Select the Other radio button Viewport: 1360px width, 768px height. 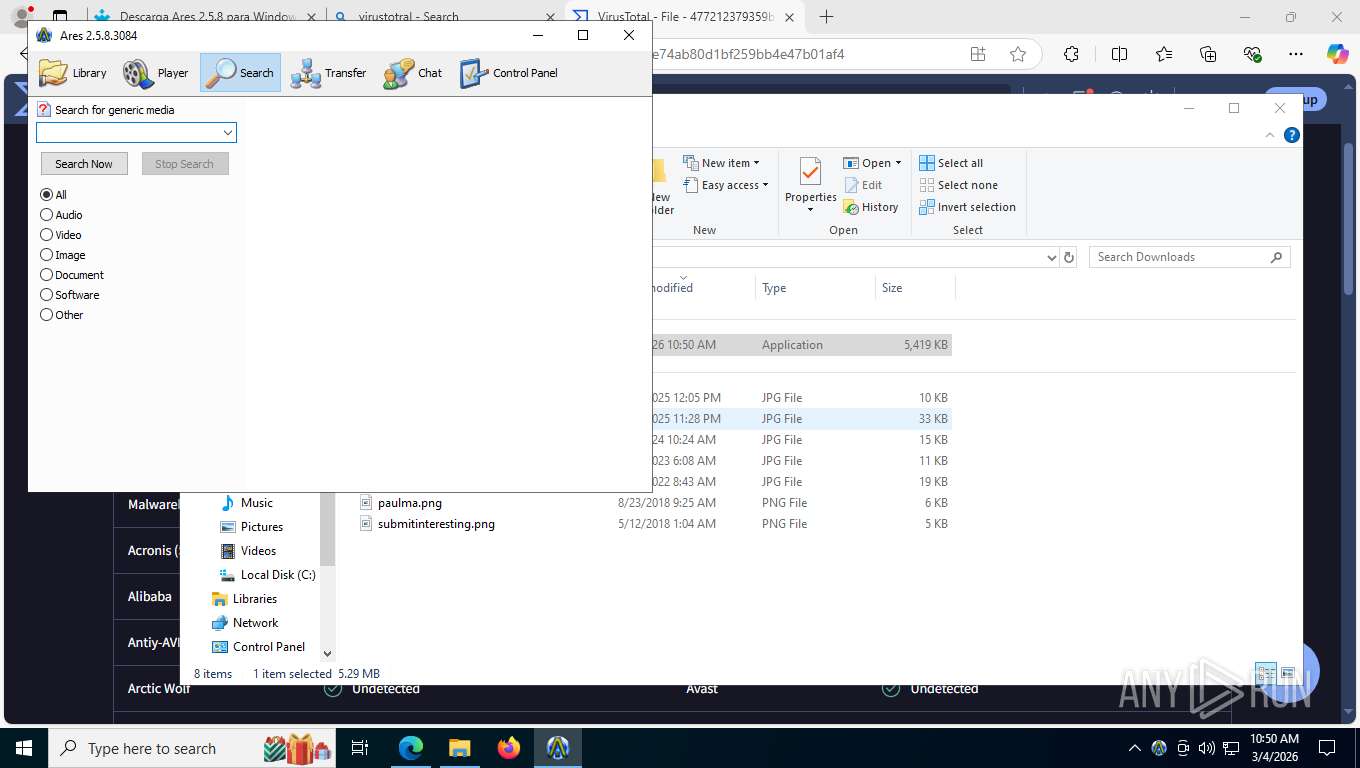(46, 315)
